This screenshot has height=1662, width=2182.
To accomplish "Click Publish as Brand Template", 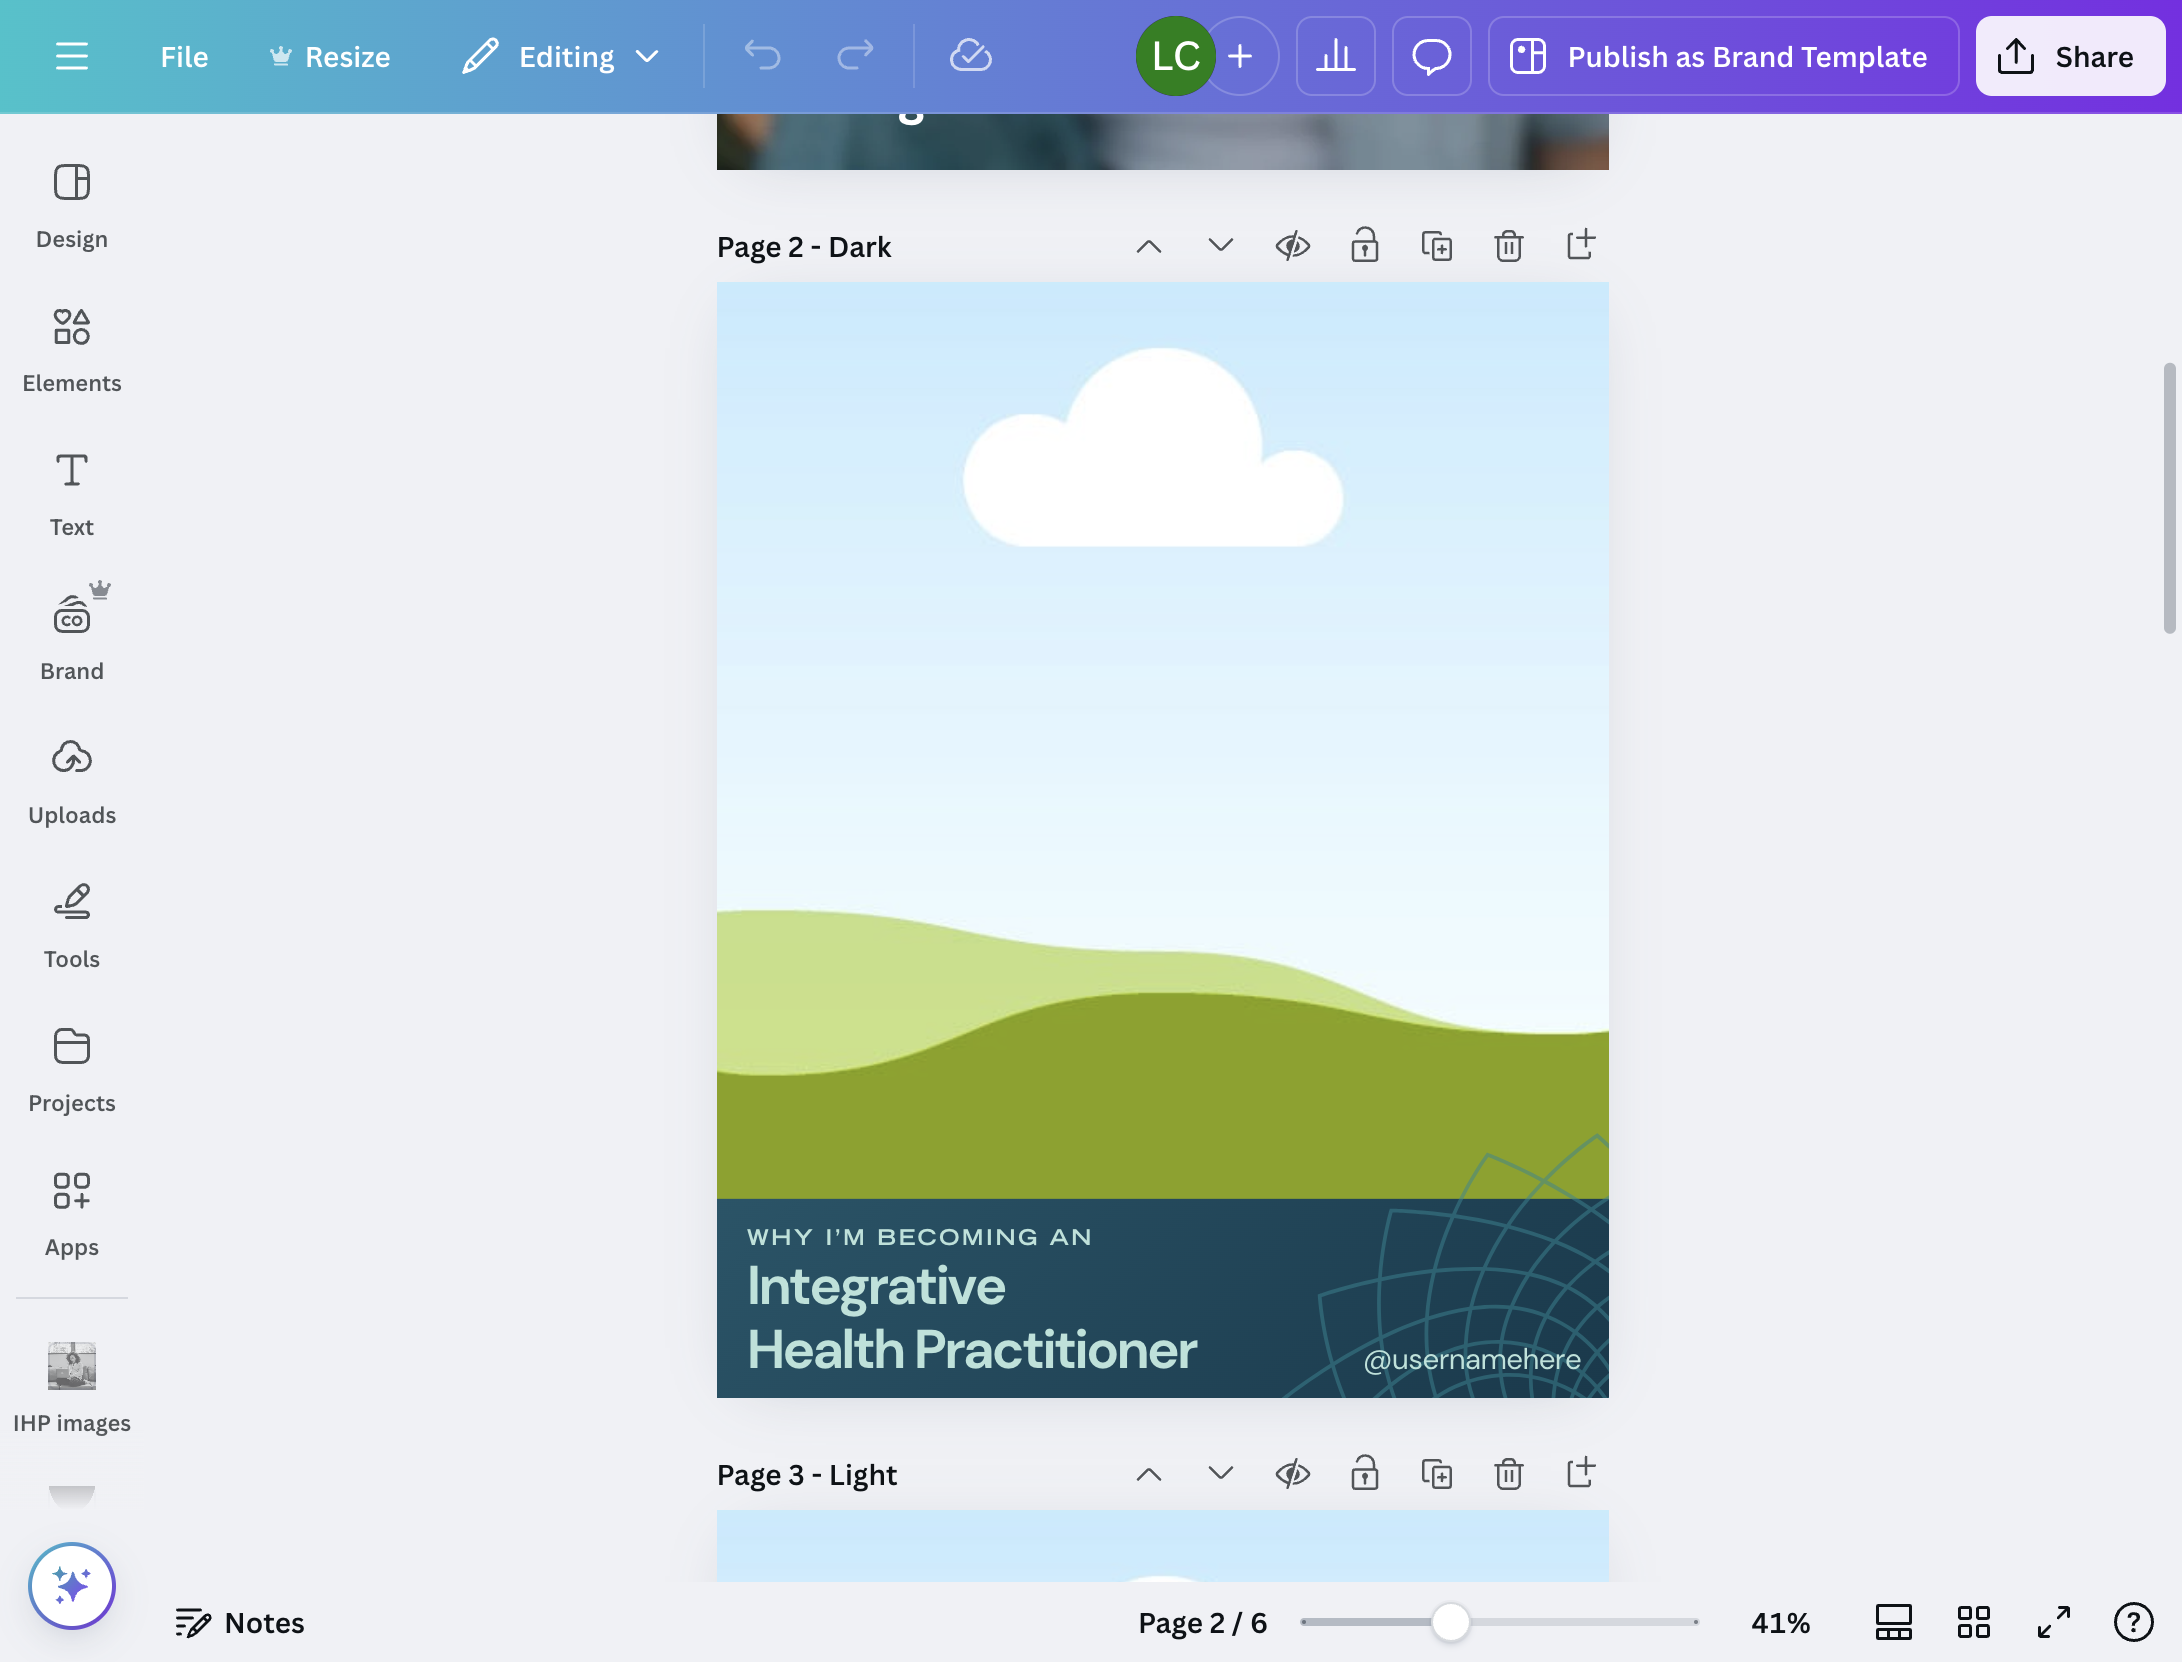I will [x=1723, y=56].
